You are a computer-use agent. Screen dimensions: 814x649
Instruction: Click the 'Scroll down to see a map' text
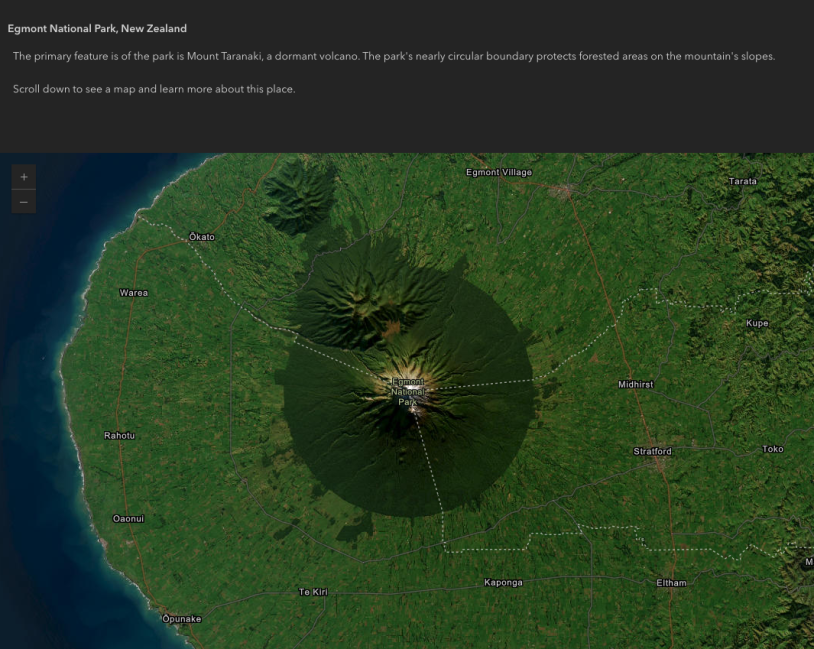pos(154,89)
